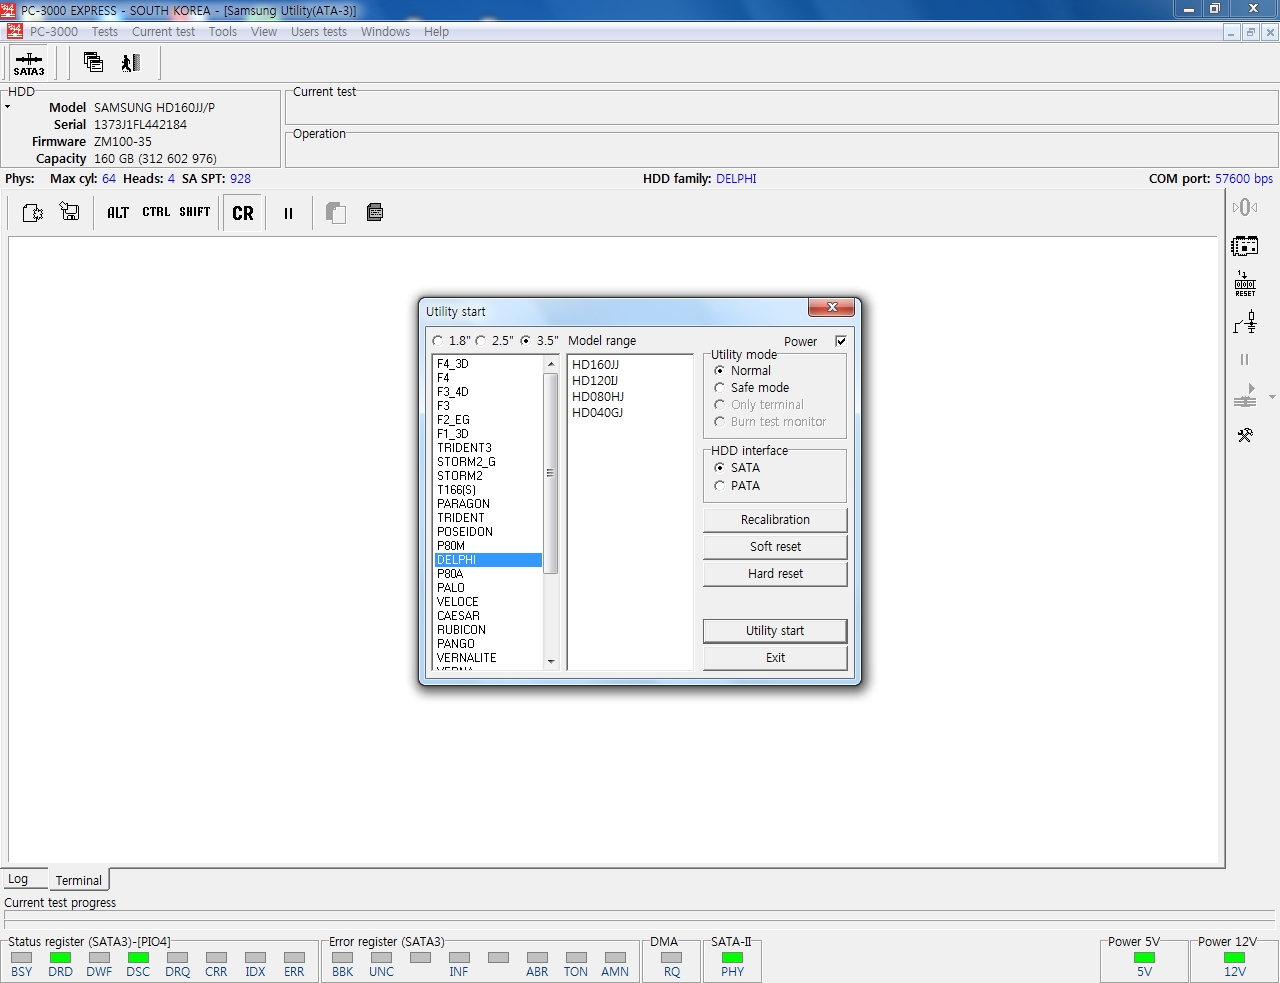This screenshot has height=983, width=1280.
Task: Expand the small HDD panel arrow
Action: (x=7, y=106)
